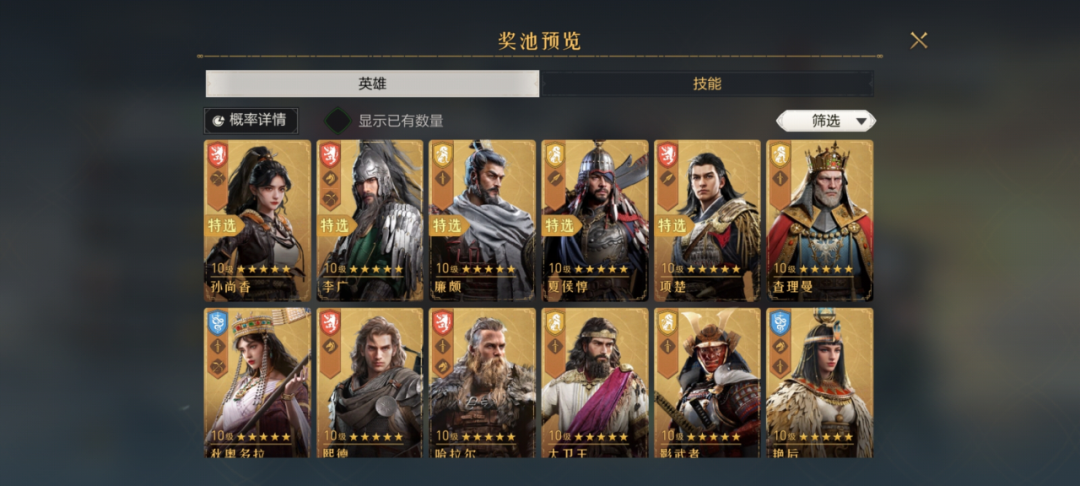Screen dimensions: 1080x486
Task: Open the 筛选 filter dropdown
Action: tap(826, 121)
